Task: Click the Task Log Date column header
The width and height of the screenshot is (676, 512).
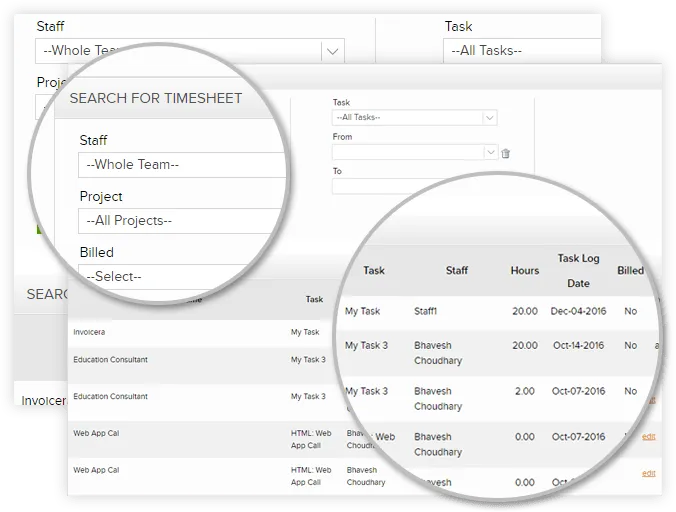Action: coord(578,271)
